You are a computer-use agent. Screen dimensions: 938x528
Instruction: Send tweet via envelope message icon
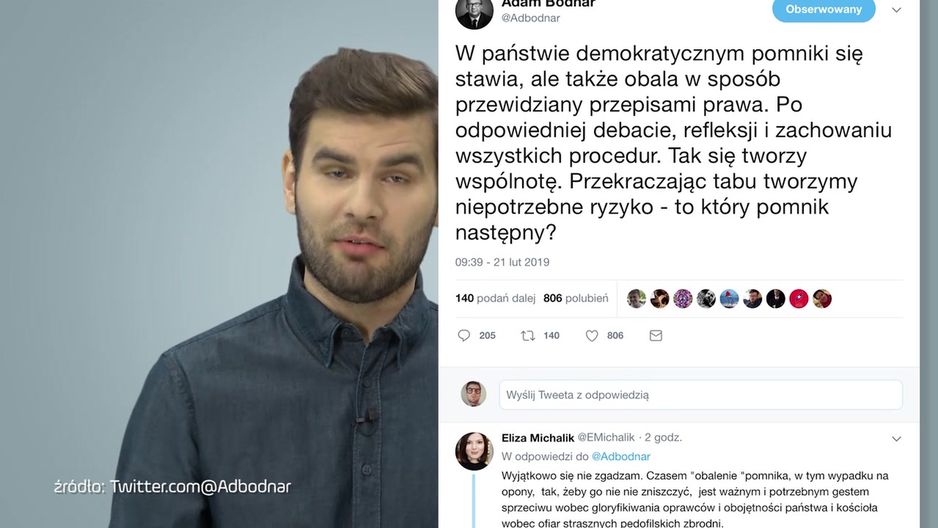tap(656, 335)
